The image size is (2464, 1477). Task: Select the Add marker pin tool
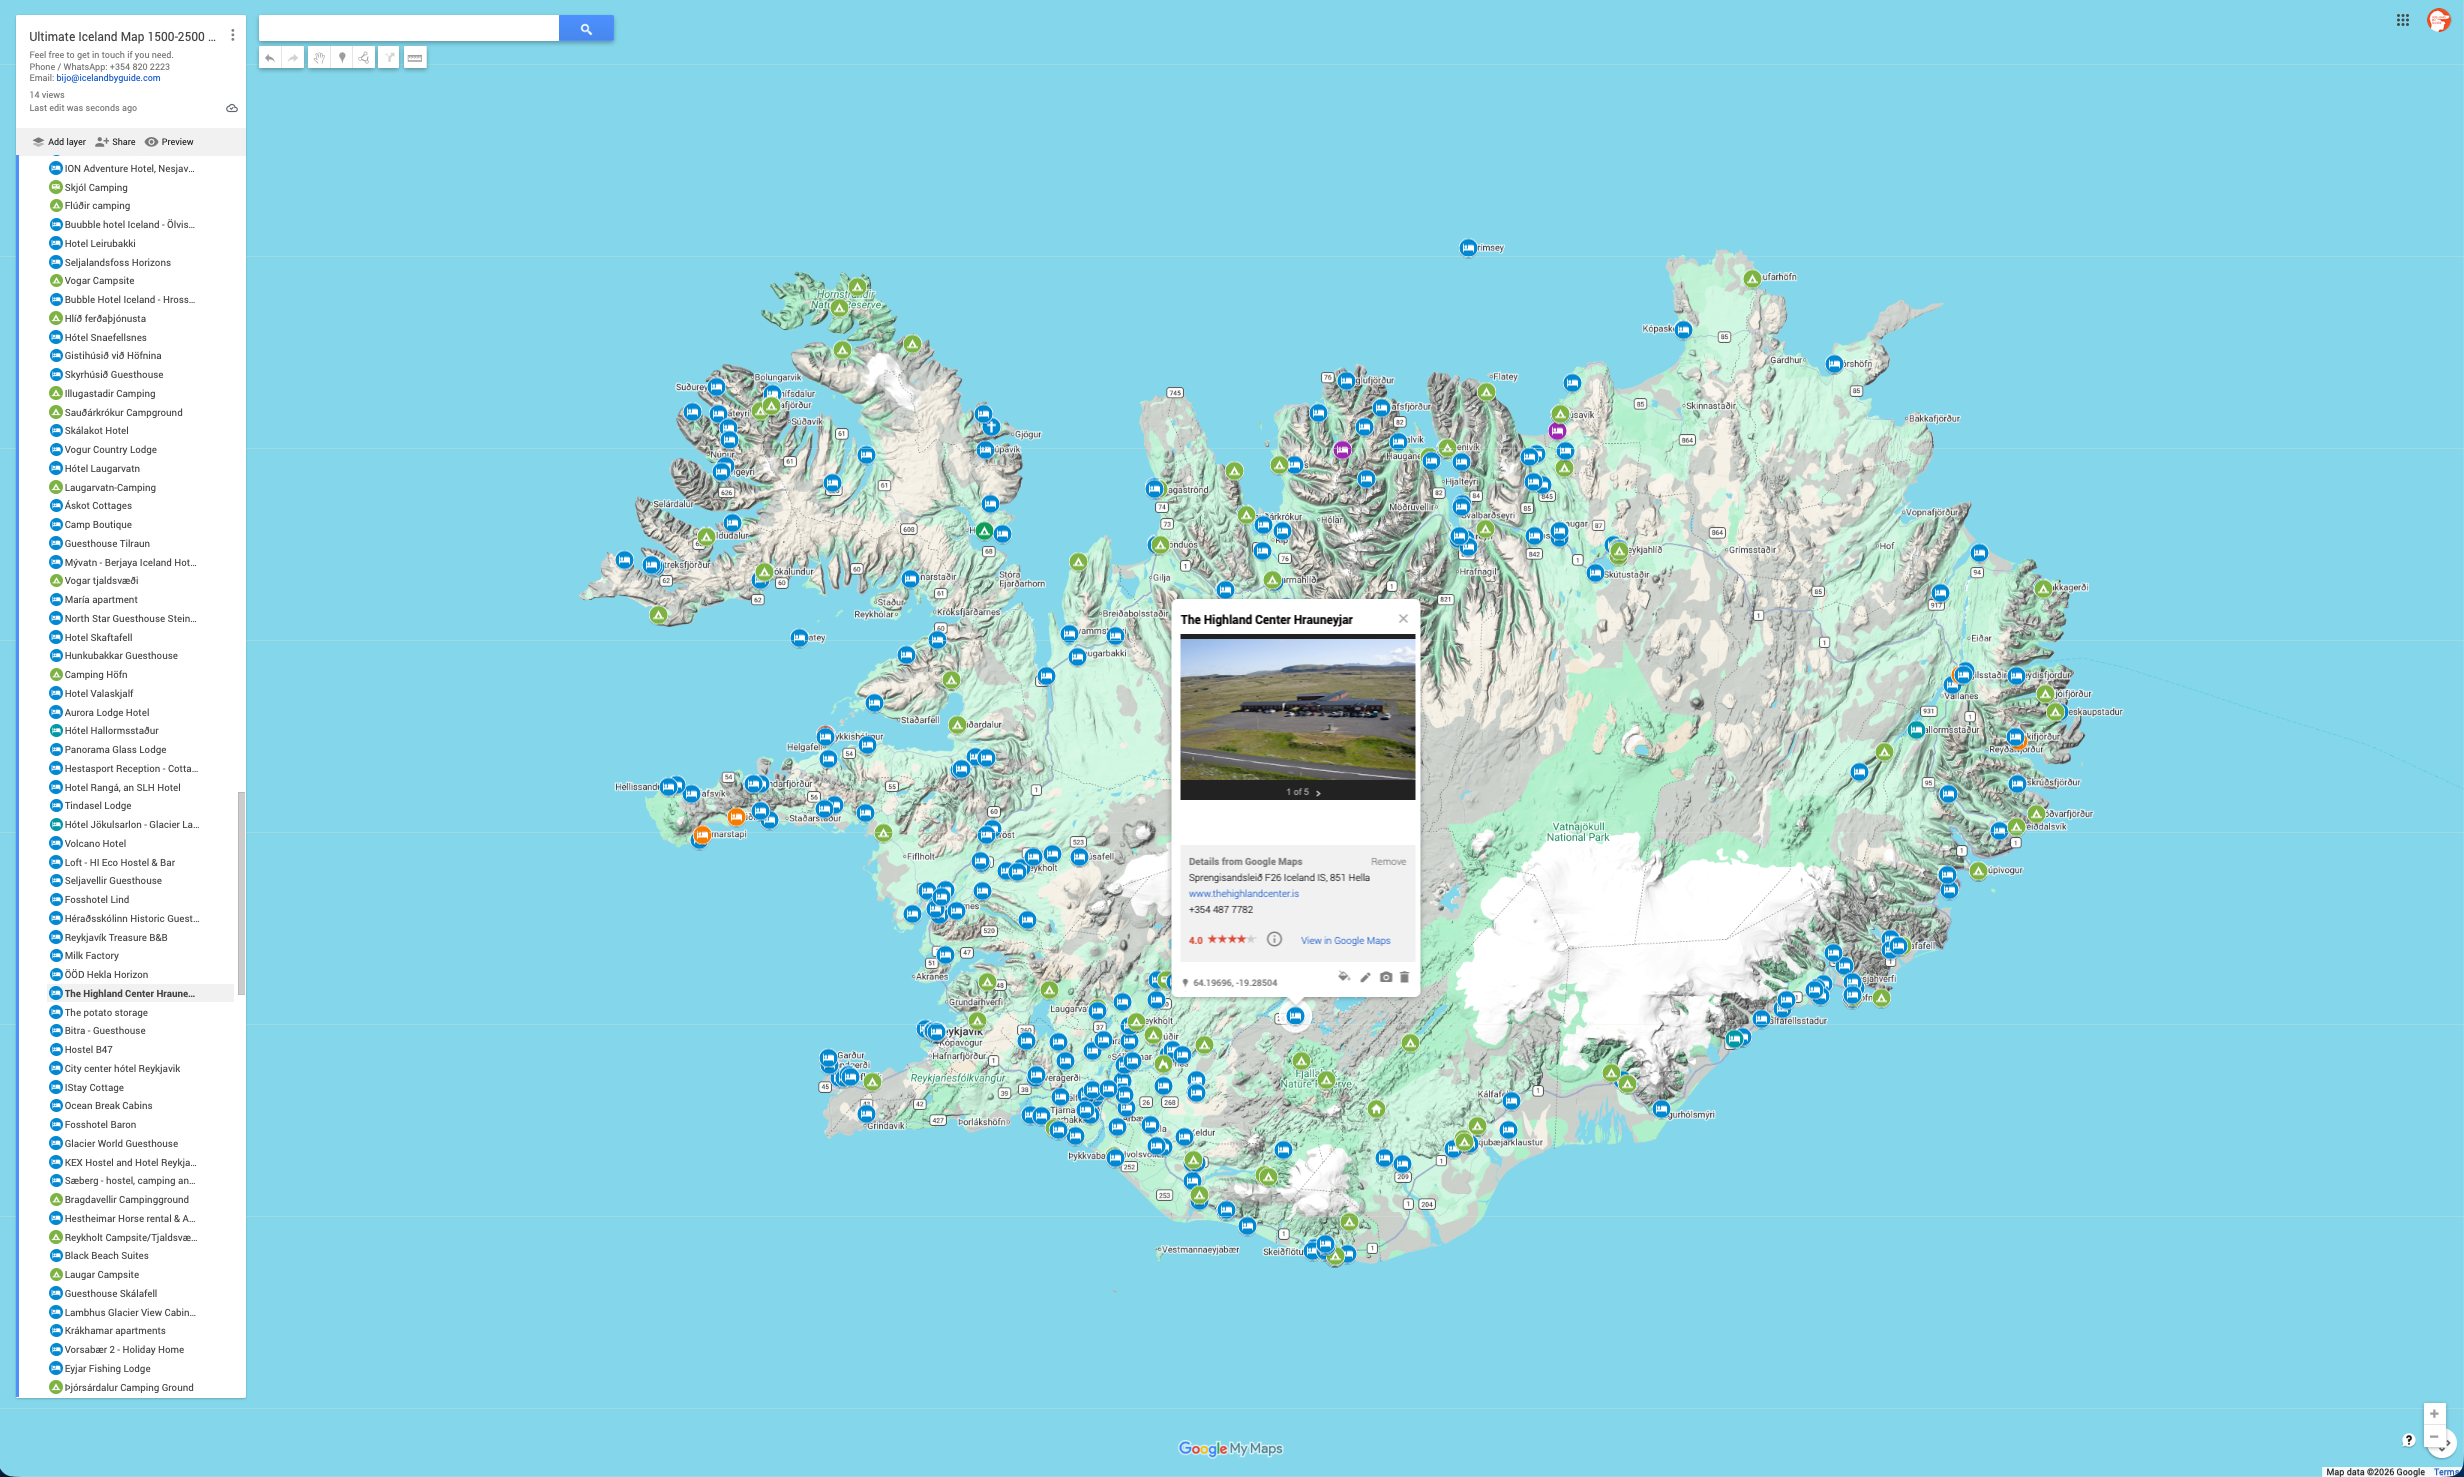342,58
